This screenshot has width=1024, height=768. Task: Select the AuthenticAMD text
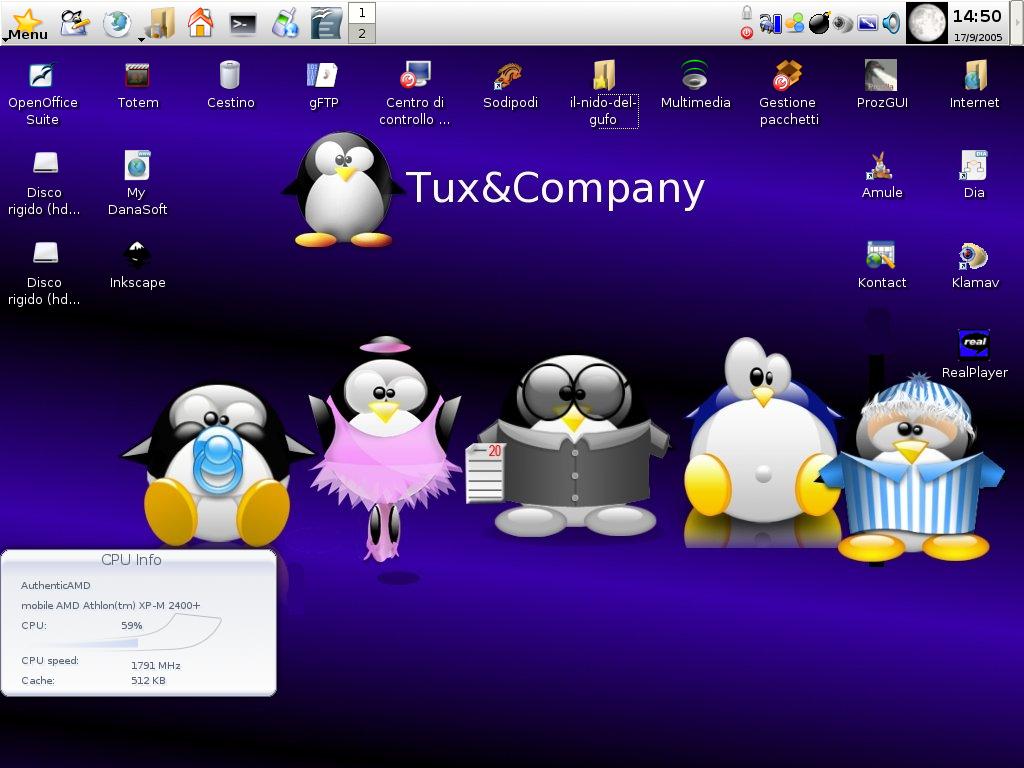click(x=56, y=586)
